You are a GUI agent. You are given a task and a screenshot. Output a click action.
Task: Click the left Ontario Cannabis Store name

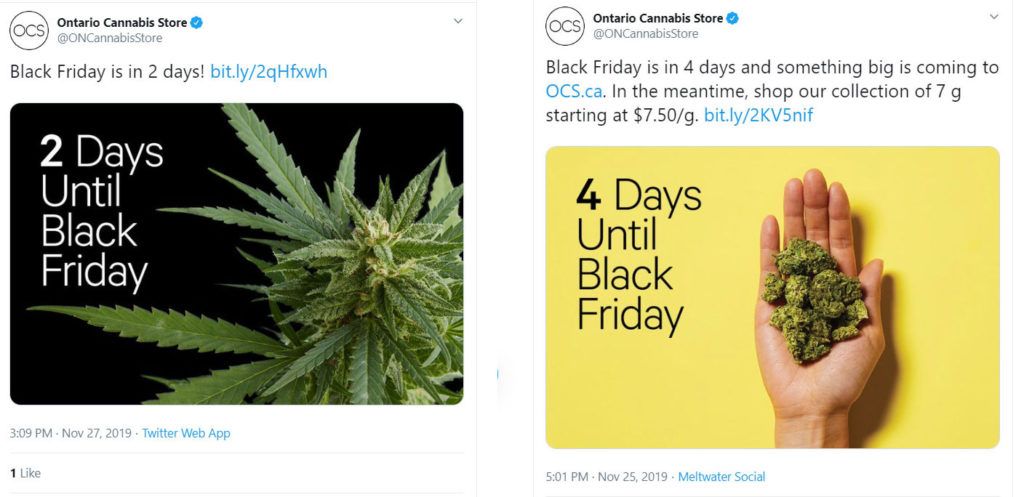[x=122, y=23]
